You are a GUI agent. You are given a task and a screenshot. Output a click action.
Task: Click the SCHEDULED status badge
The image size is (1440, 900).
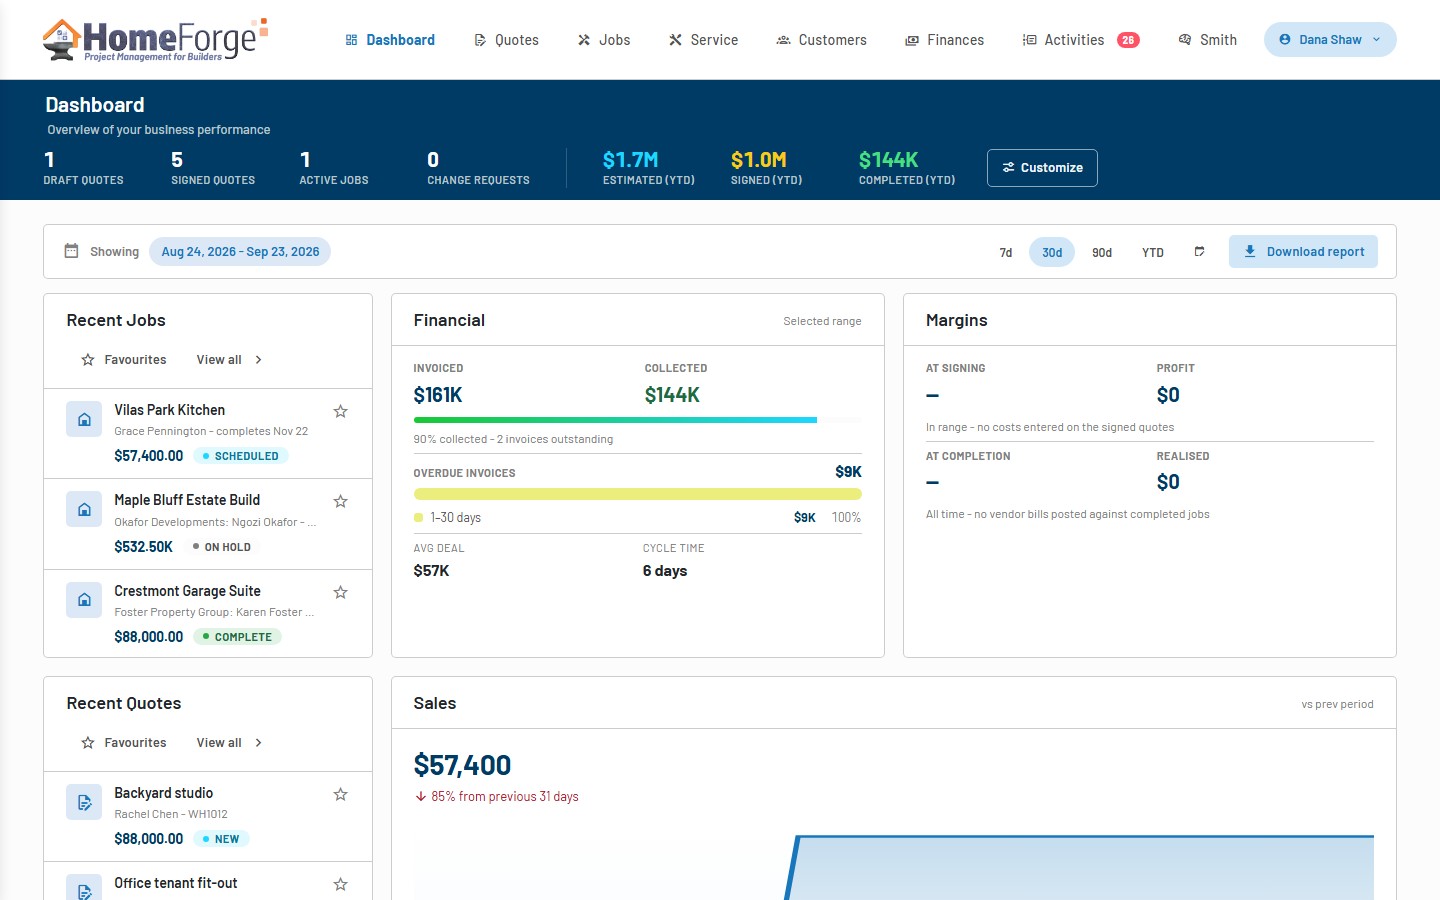[240, 456]
